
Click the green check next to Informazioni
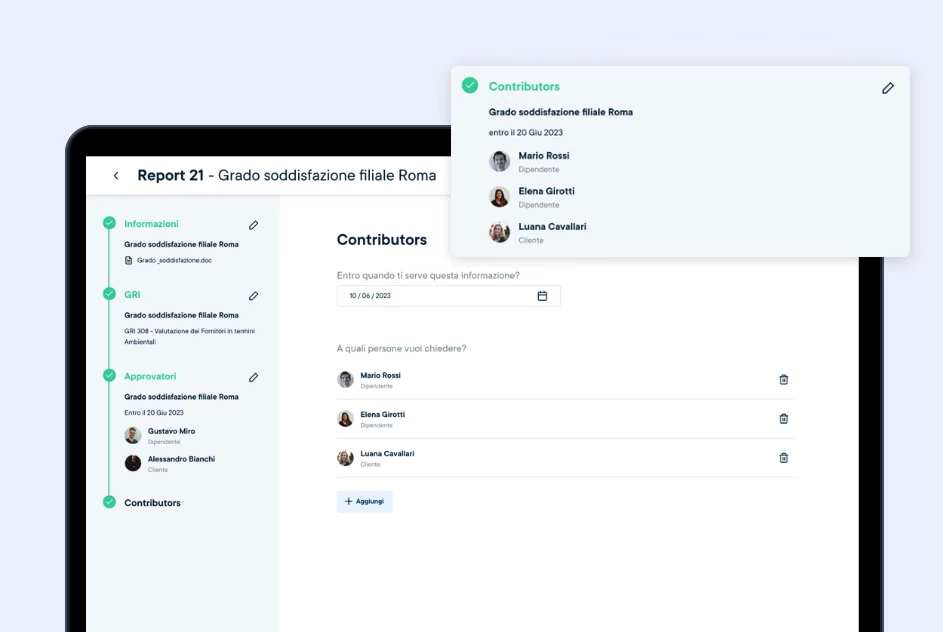[109, 222]
